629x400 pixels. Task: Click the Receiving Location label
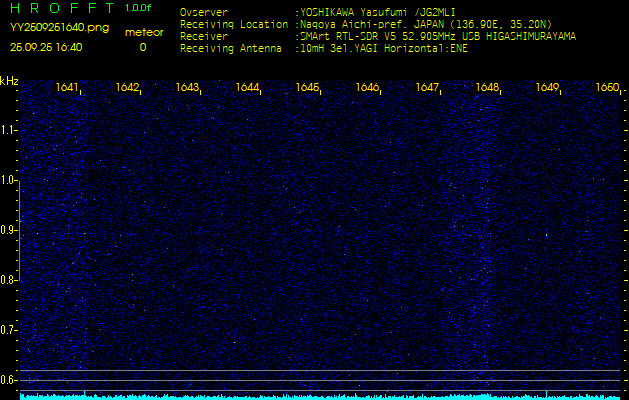tap(234, 24)
